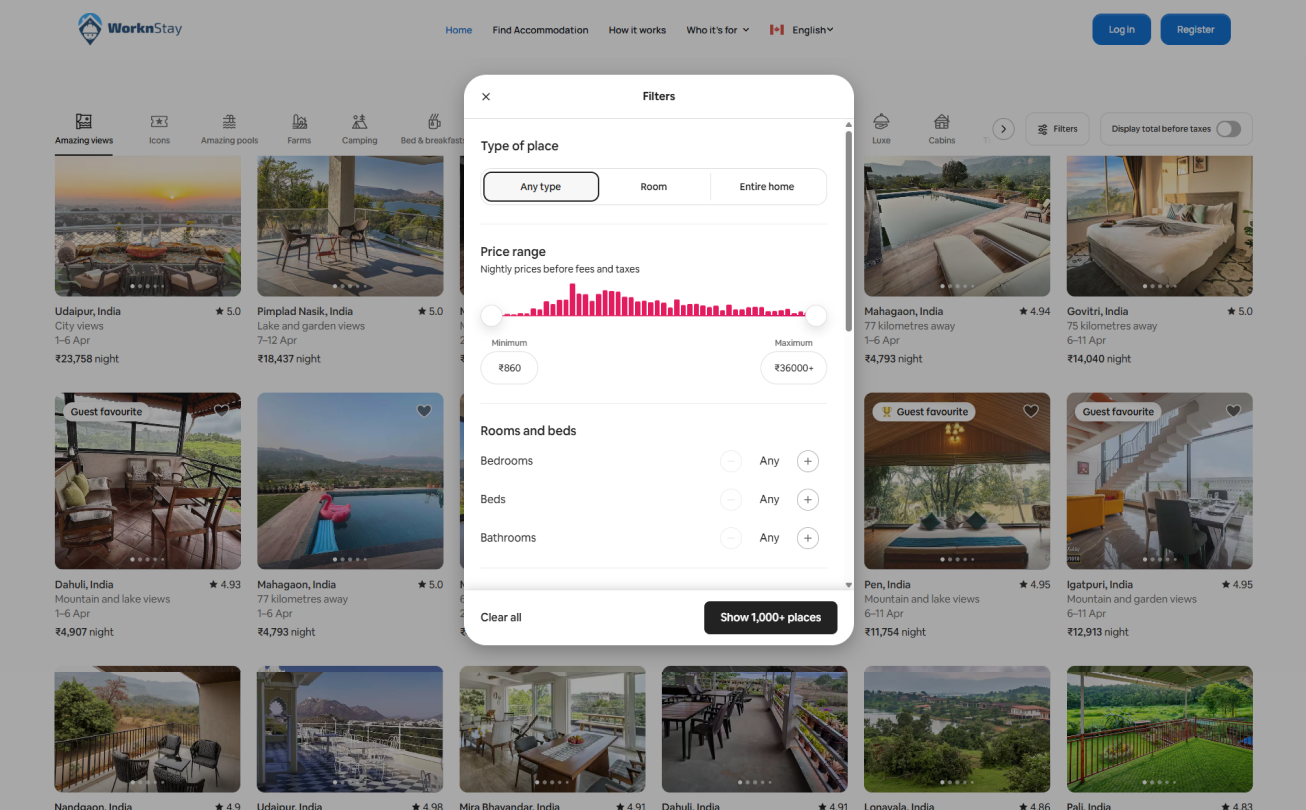Choose Entire home as type of place
The image size is (1306, 810).
pyautogui.click(x=767, y=187)
